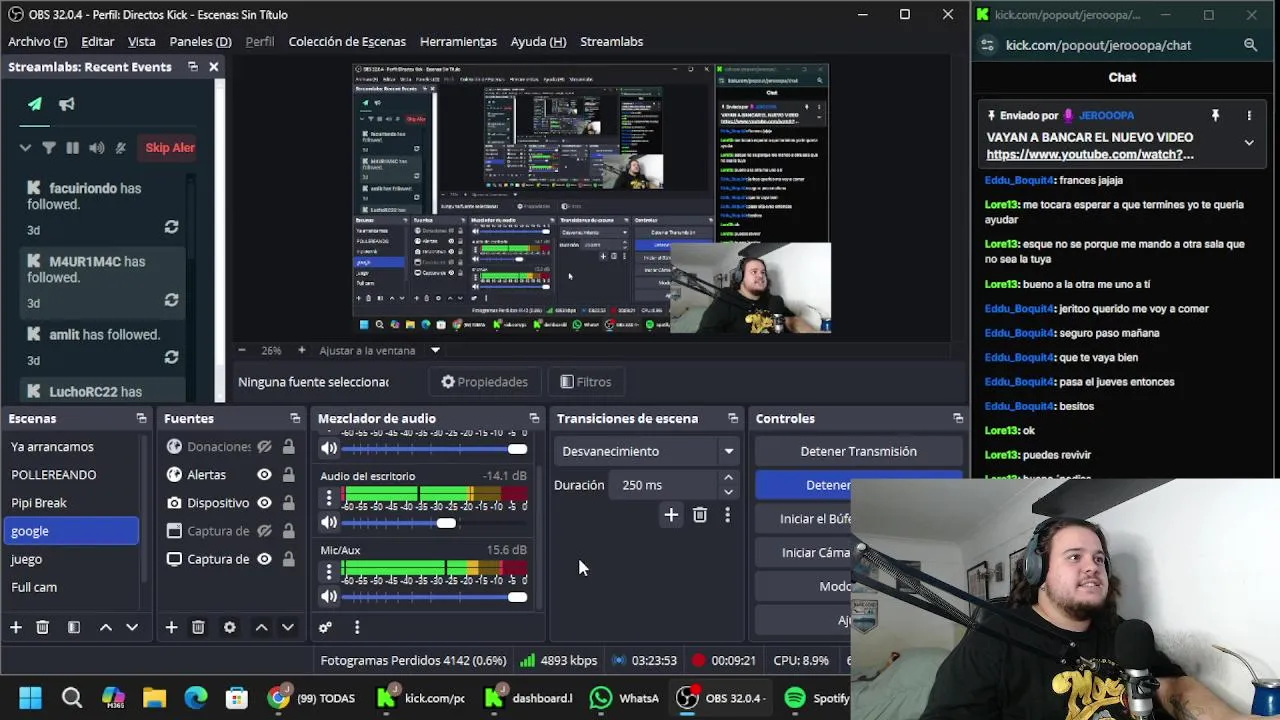
Task: Pause the Streamlabs alert queue
Action: tap(72, 148)
